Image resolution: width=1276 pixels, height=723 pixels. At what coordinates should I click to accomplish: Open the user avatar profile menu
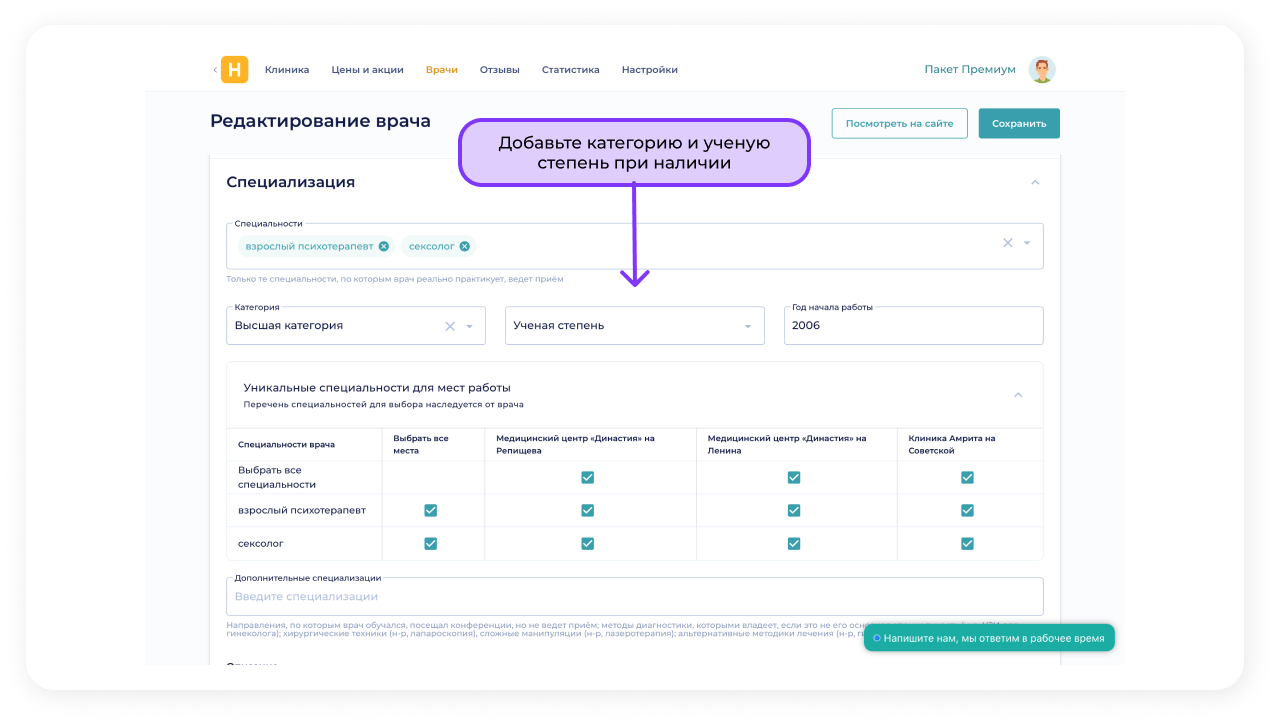click(1042, 69)
